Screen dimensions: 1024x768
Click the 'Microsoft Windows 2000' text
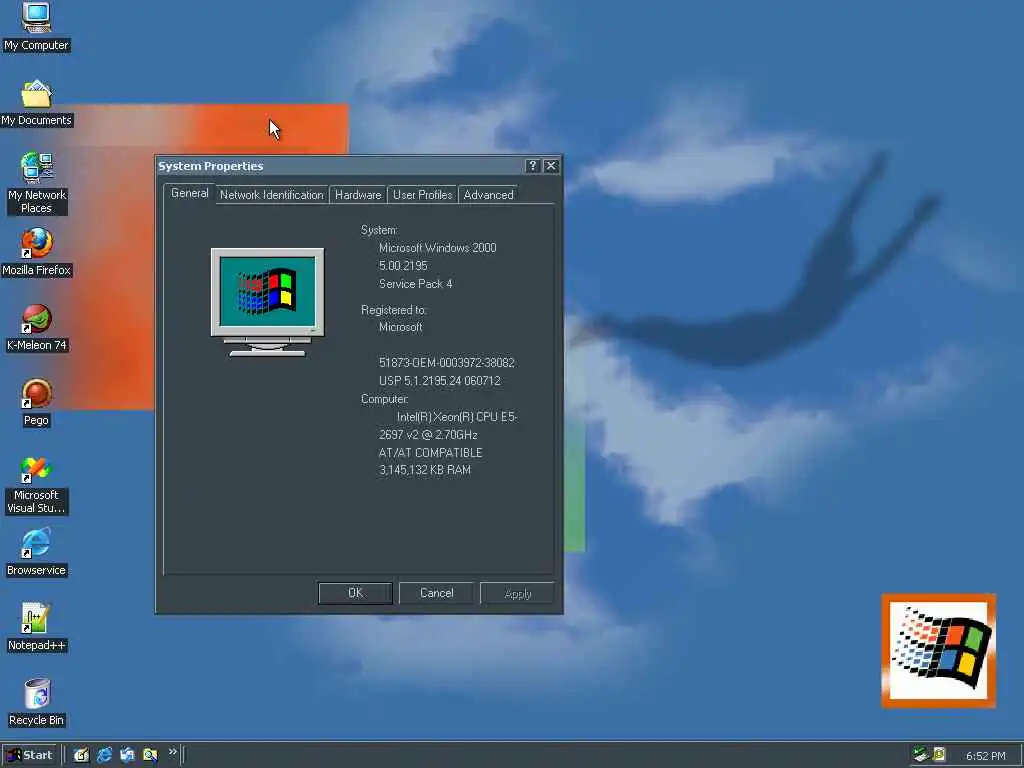[x=438, y=248]
